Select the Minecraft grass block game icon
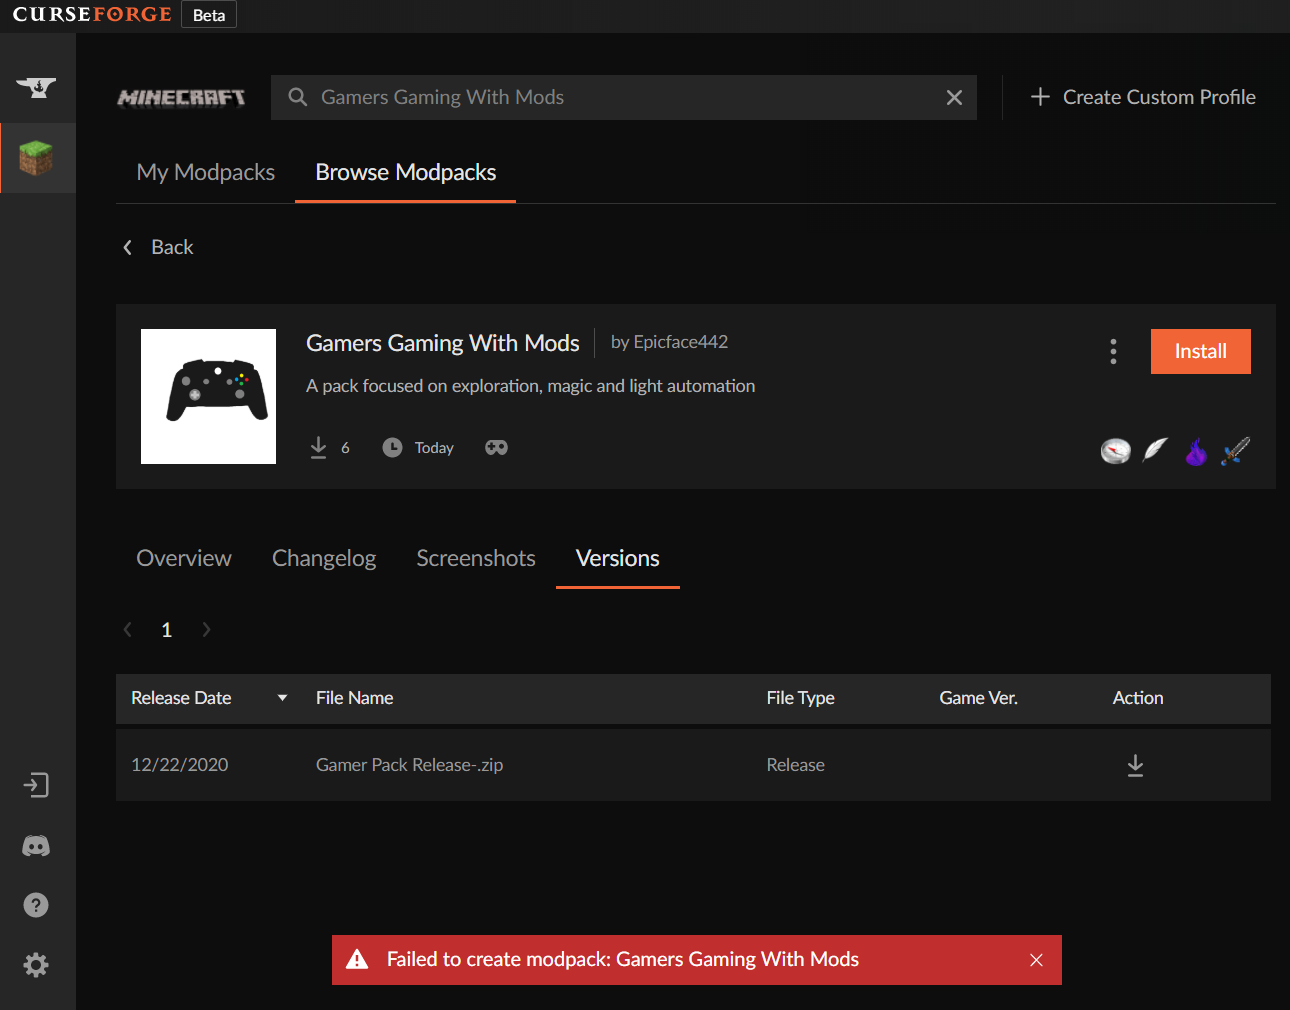This screenshot has height=1010, width=1290. 36,158
